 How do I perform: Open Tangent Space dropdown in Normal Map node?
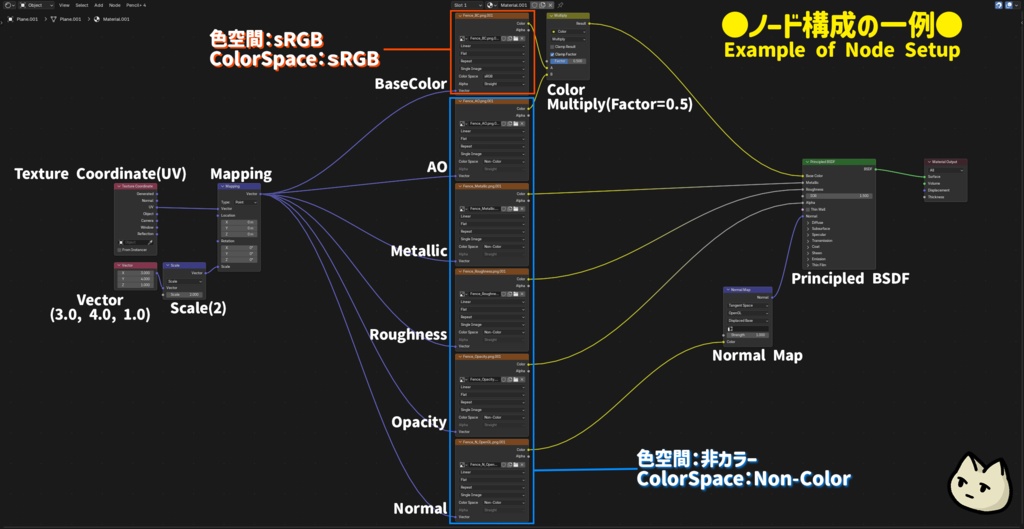tap(748, 305)
